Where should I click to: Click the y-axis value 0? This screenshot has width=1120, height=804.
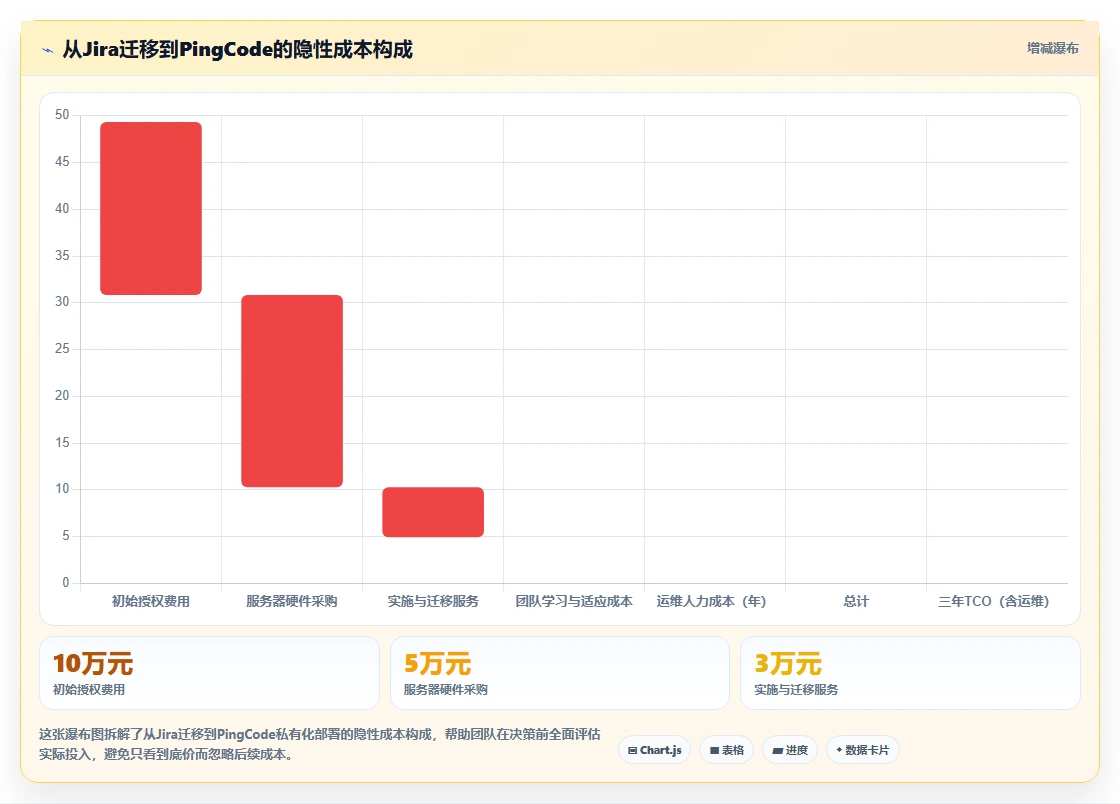pos(66,583)
